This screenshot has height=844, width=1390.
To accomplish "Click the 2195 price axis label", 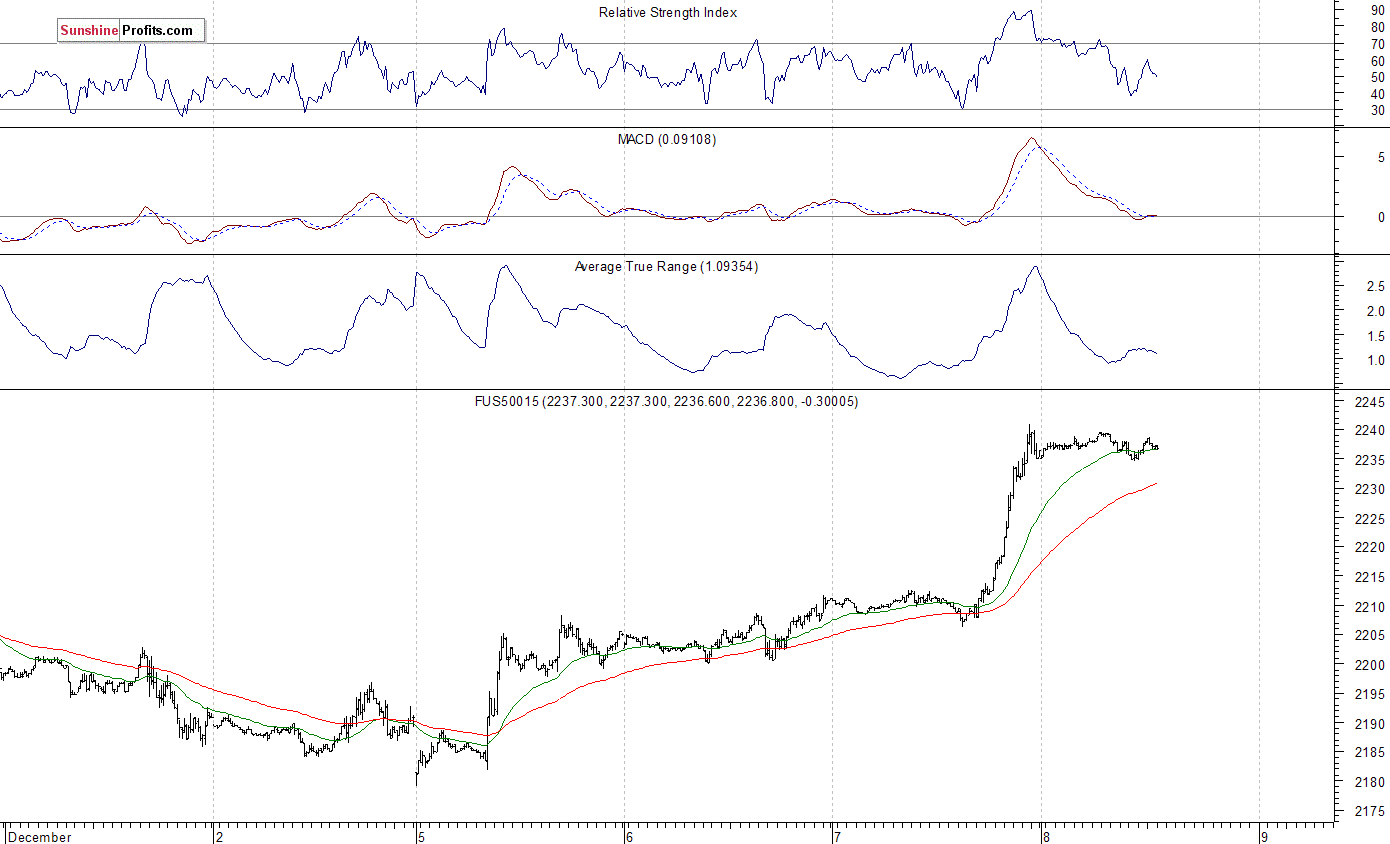I will tap(1370, 695).
